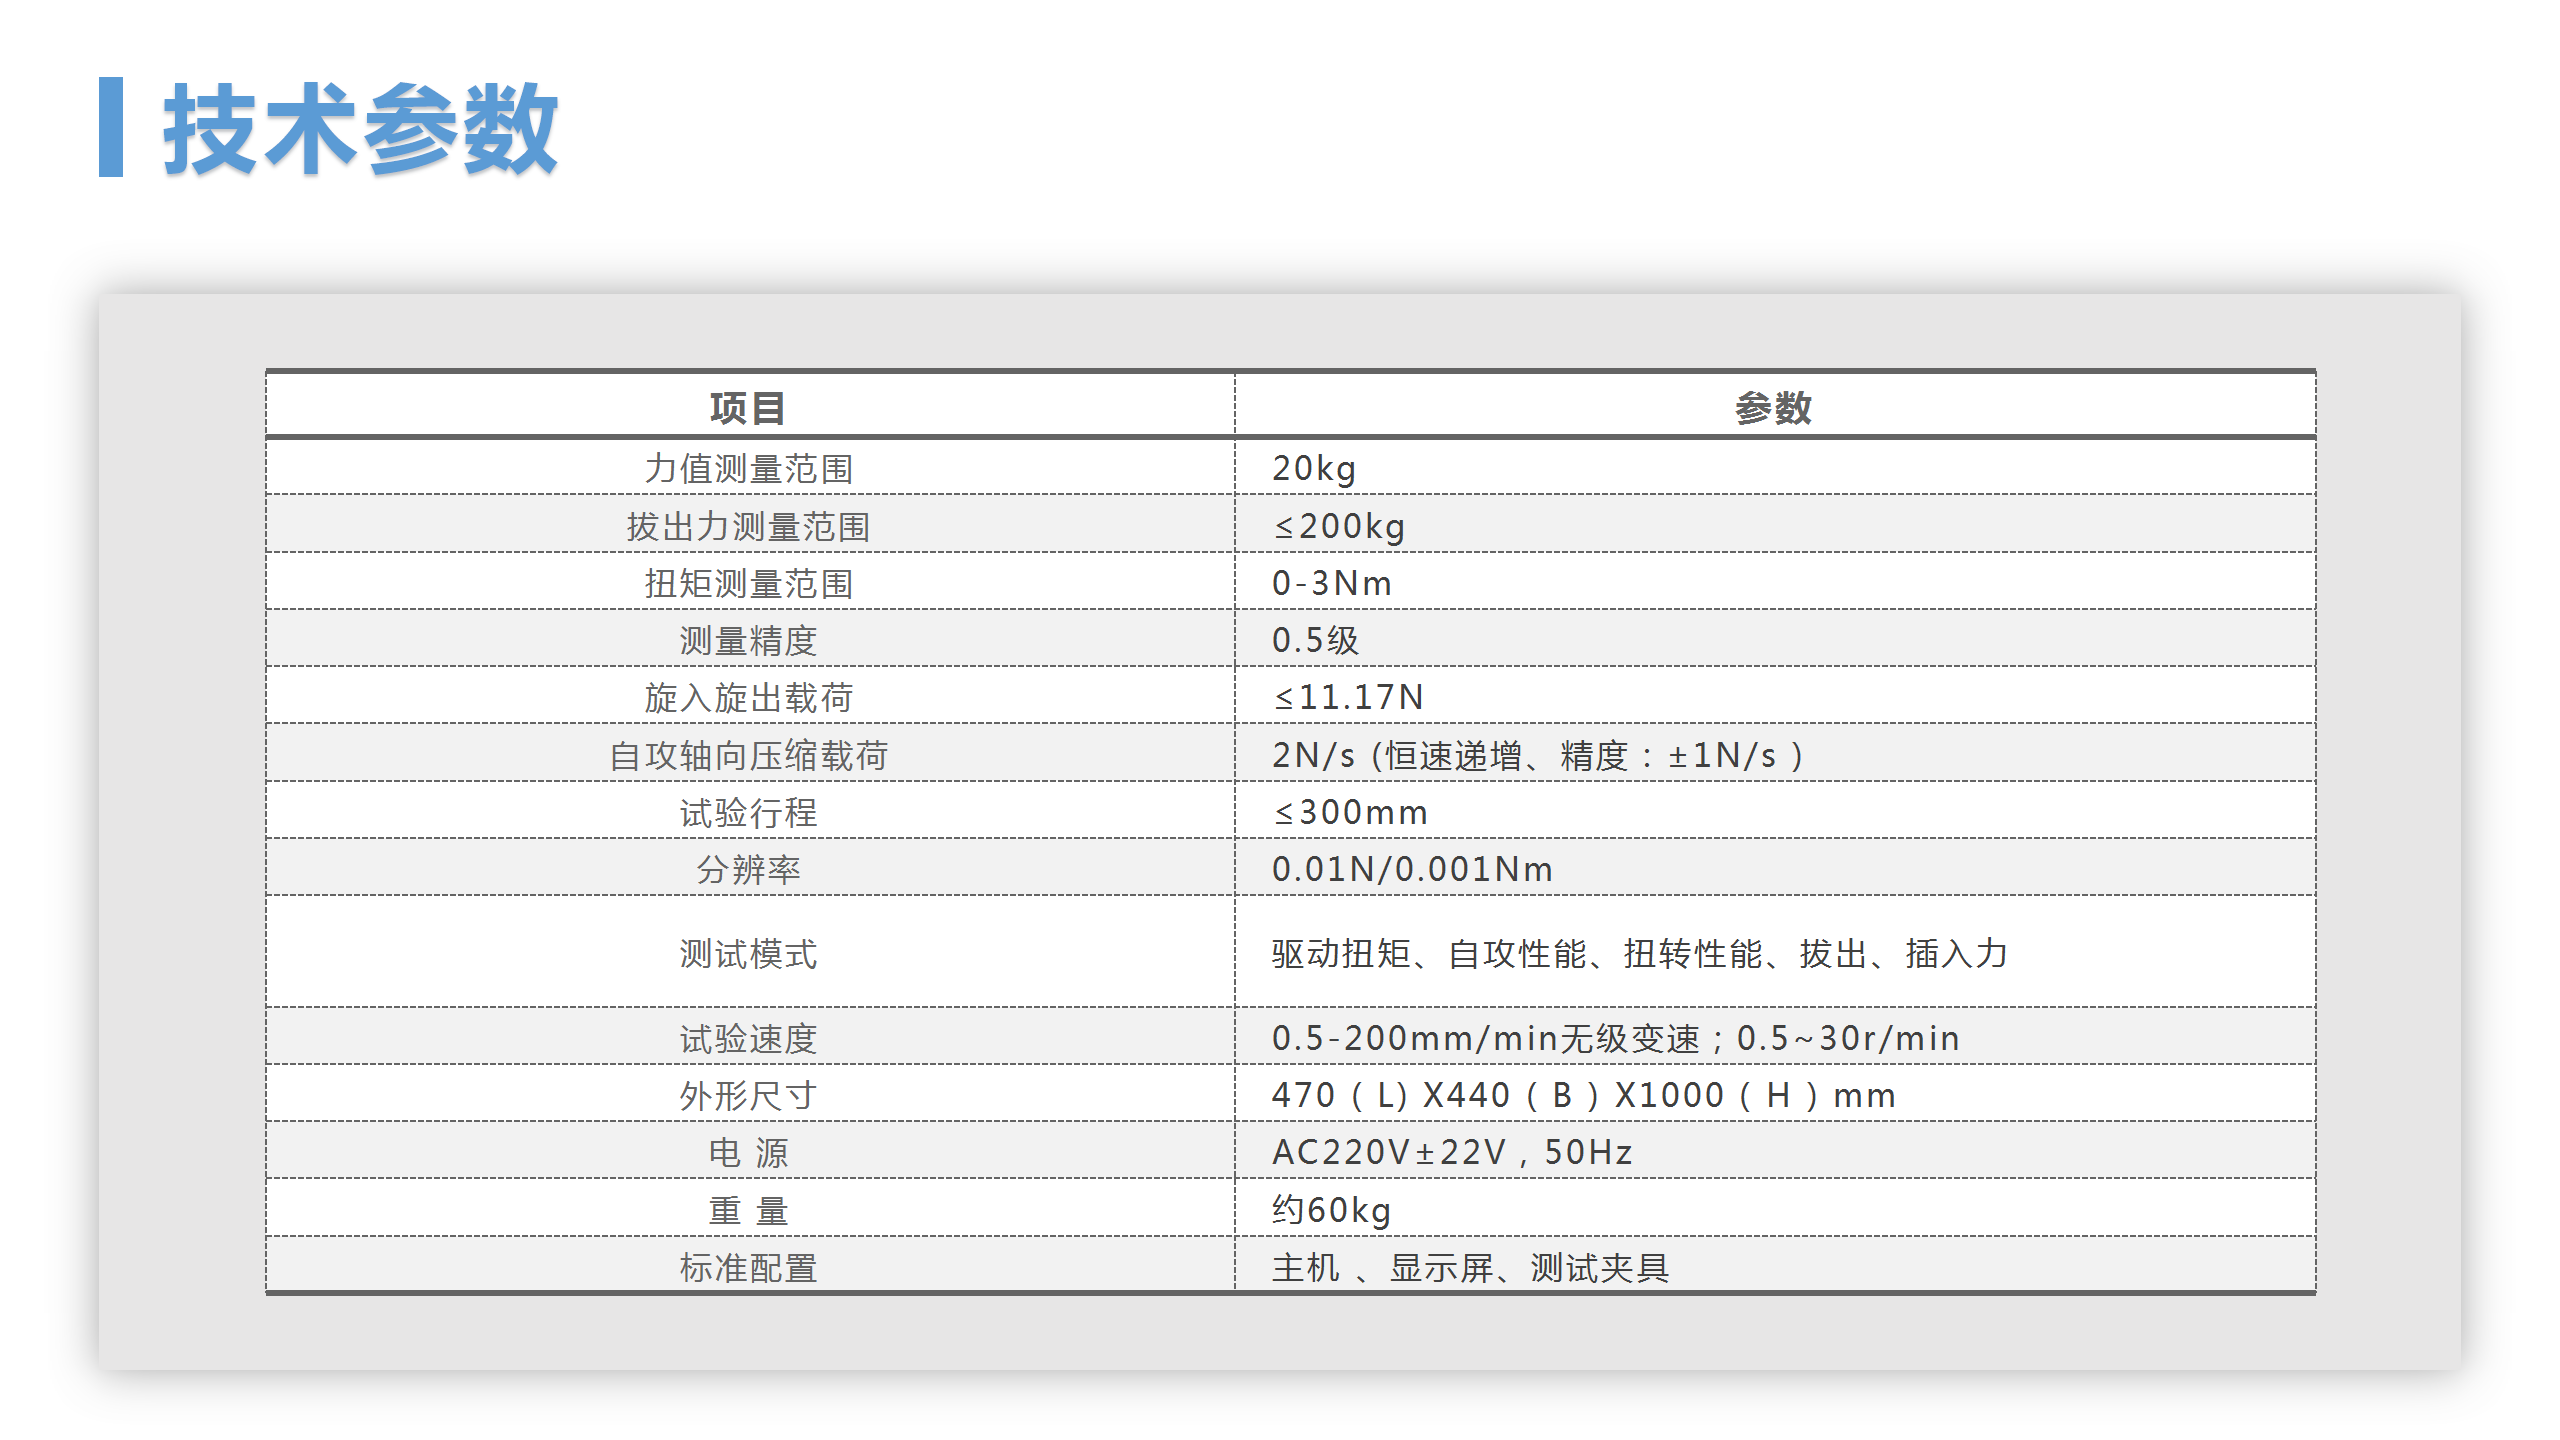Viewport: 2560px width, 1440px height.
Task: Click the 力值测量范围 row label
Action: coord(748,468)
